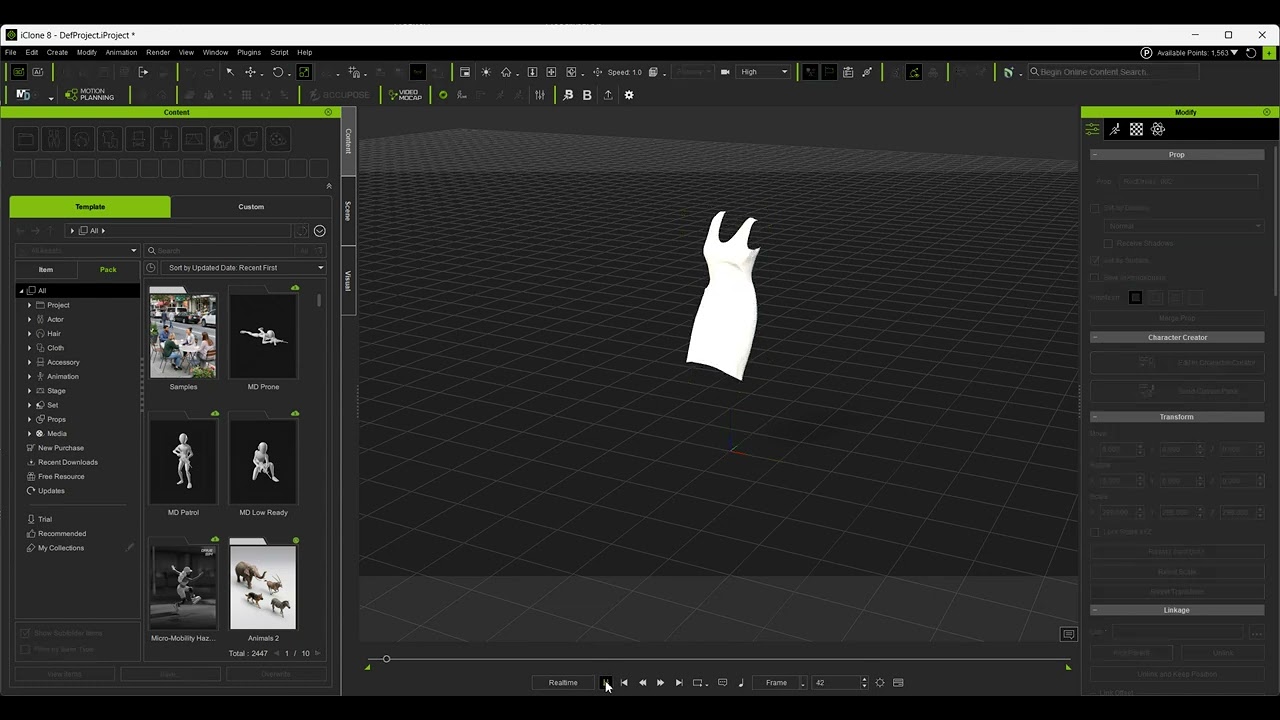1280x720 pixels.
Task: Select the arrow Select Object tool
Action: (x=230, y=72)
